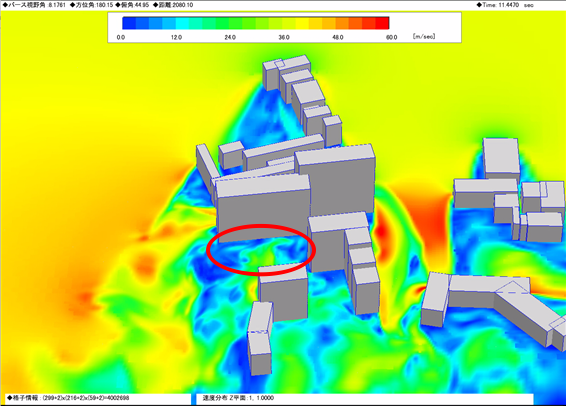Click inside the red ellipse annotation

coord(261,250)
